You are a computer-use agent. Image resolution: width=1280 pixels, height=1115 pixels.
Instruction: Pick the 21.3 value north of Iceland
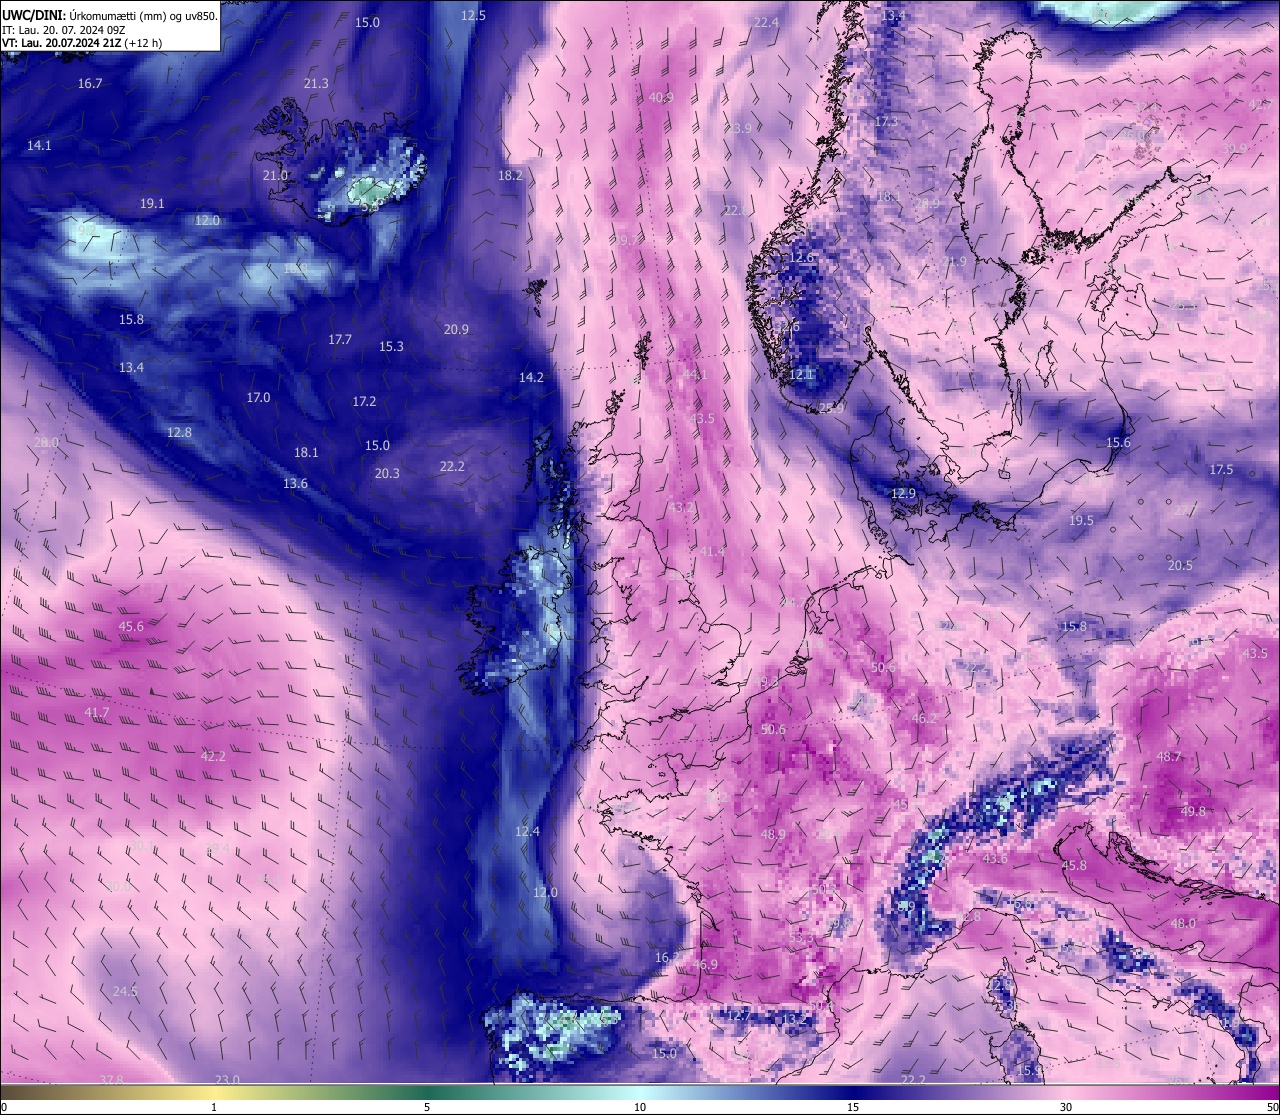(x=316, y=83)
